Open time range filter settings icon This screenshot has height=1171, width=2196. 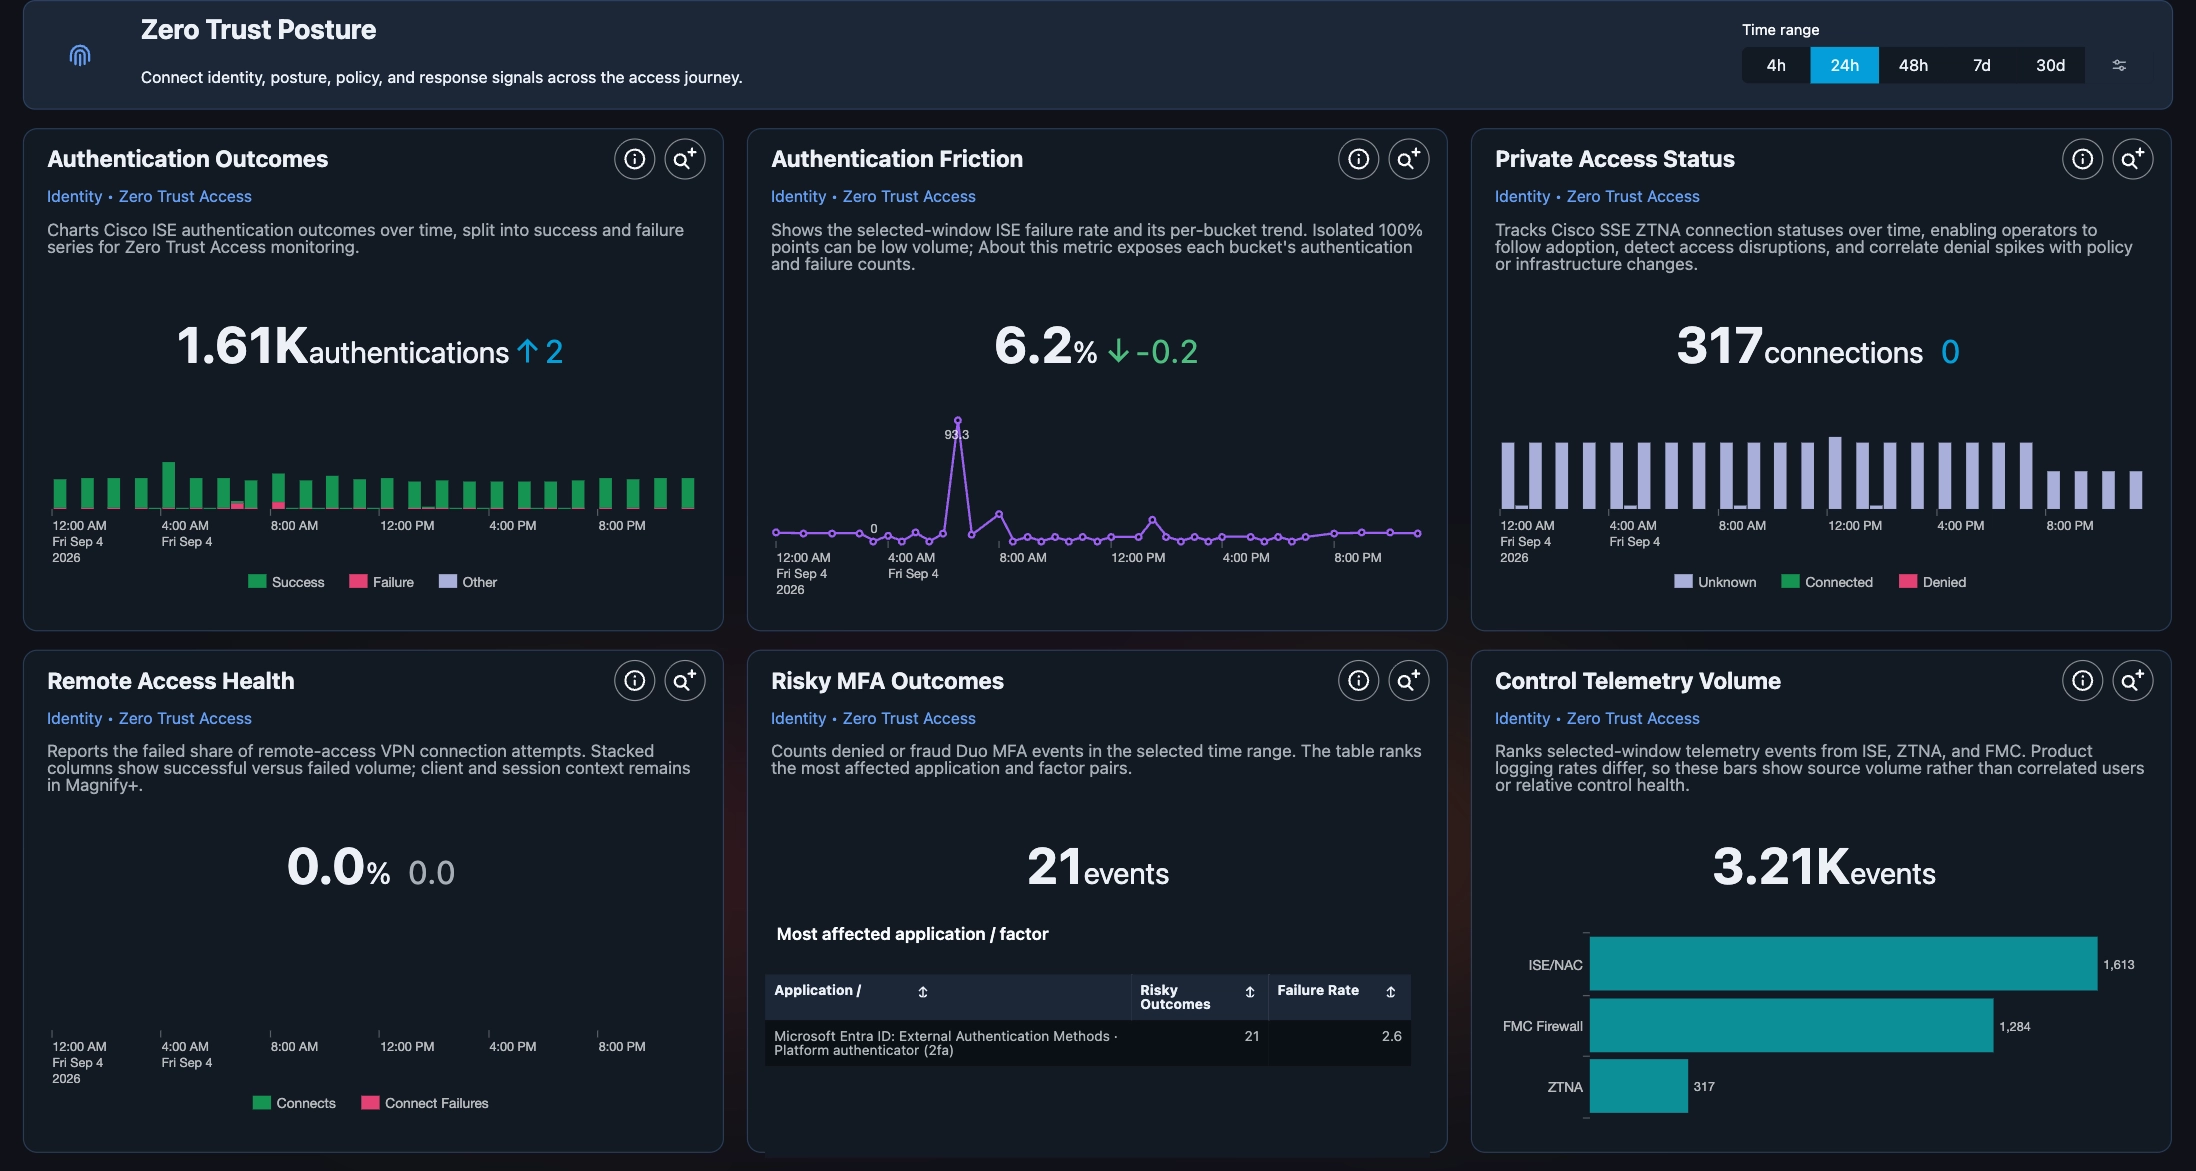tap(2119, 65)
